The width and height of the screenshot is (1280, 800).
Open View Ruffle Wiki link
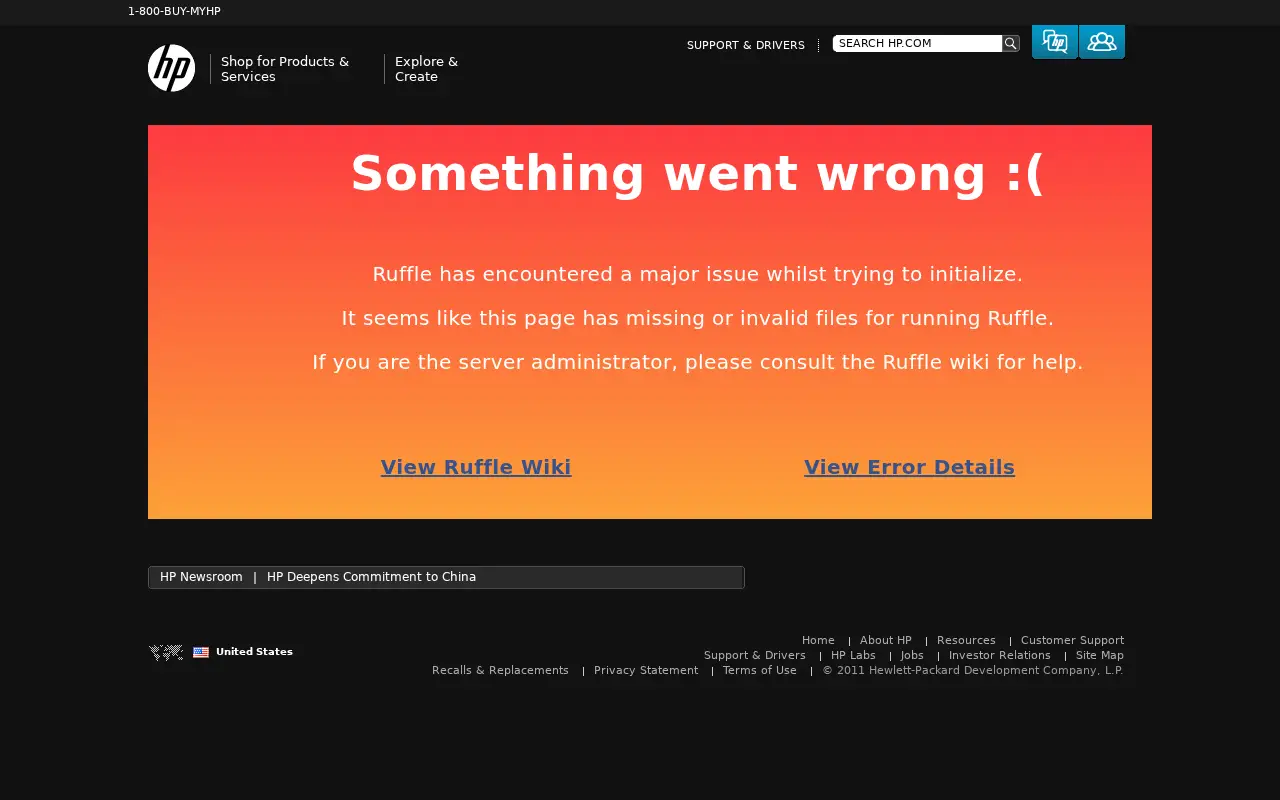coord(476,467)
